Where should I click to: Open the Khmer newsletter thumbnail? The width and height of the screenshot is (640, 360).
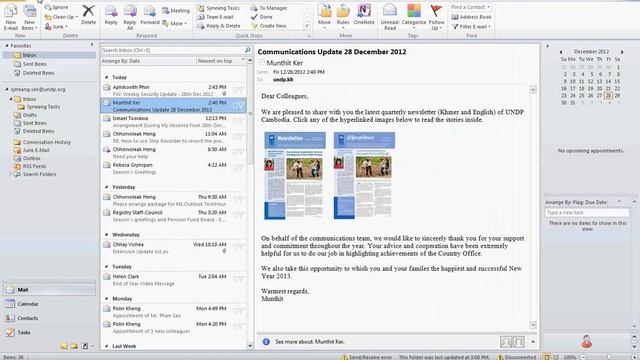point(364,176)
